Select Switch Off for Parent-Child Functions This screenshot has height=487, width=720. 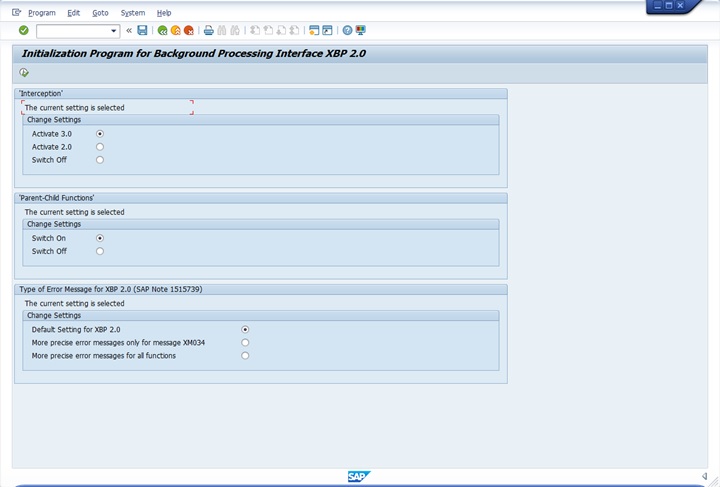coord(100,251)
